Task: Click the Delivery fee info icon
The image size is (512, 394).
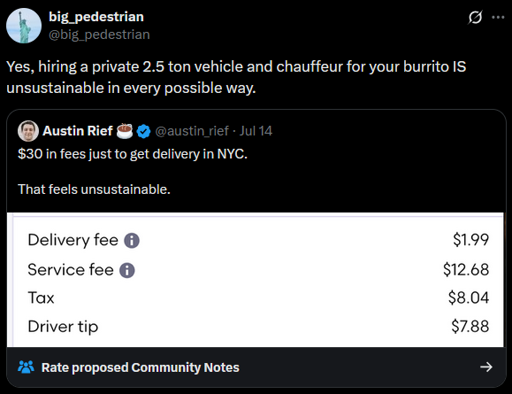Action: click(132, 240)
